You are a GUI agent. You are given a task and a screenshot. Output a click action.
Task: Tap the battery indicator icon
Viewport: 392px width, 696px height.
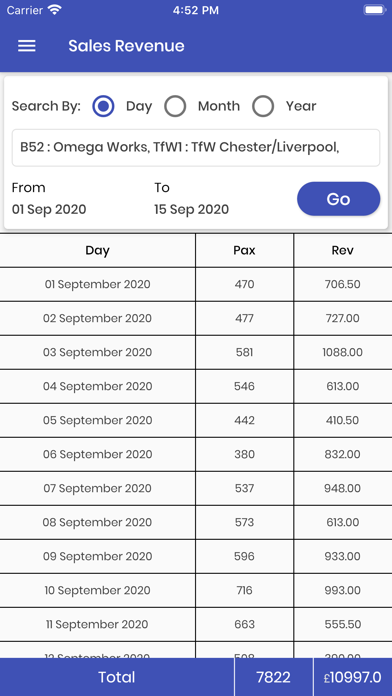375,10
